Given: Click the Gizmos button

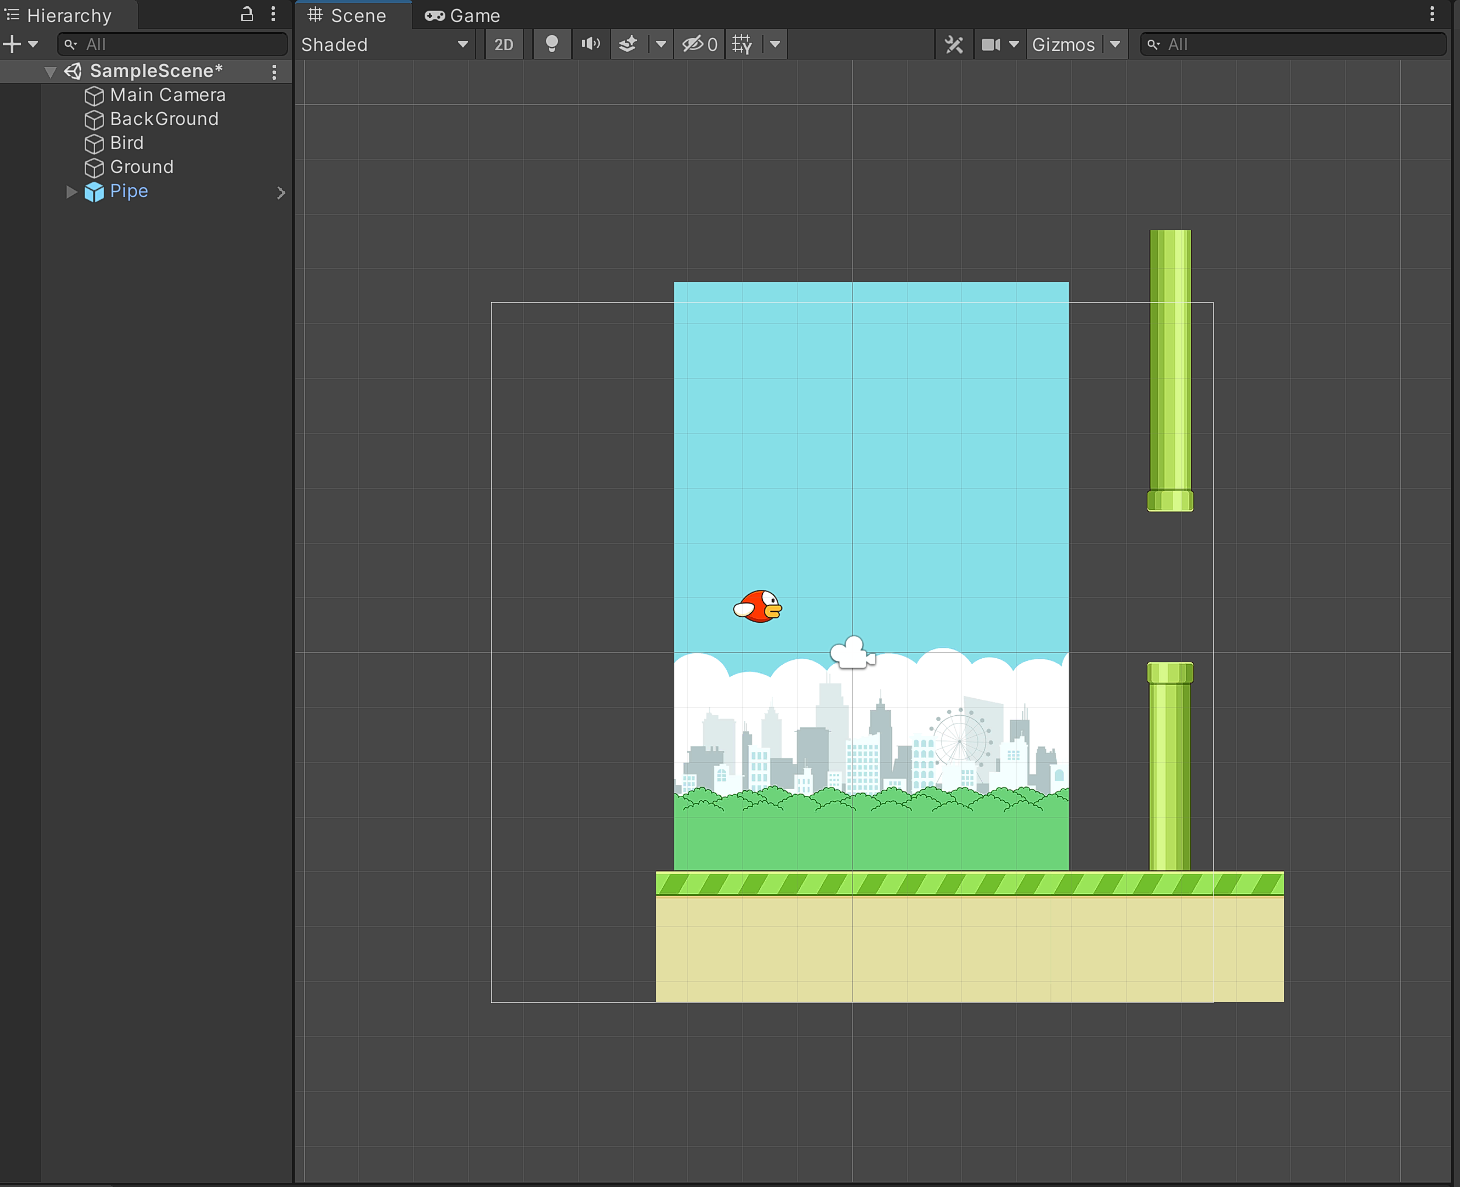Looking at the screenshot, I should pyautogui.click(x=1063, y=44).
